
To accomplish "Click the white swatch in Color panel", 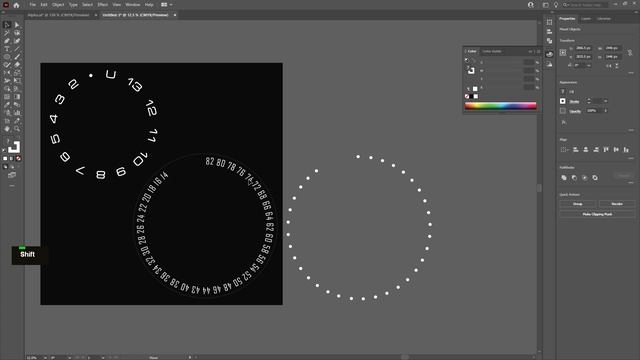I will (x=476, y=96).
